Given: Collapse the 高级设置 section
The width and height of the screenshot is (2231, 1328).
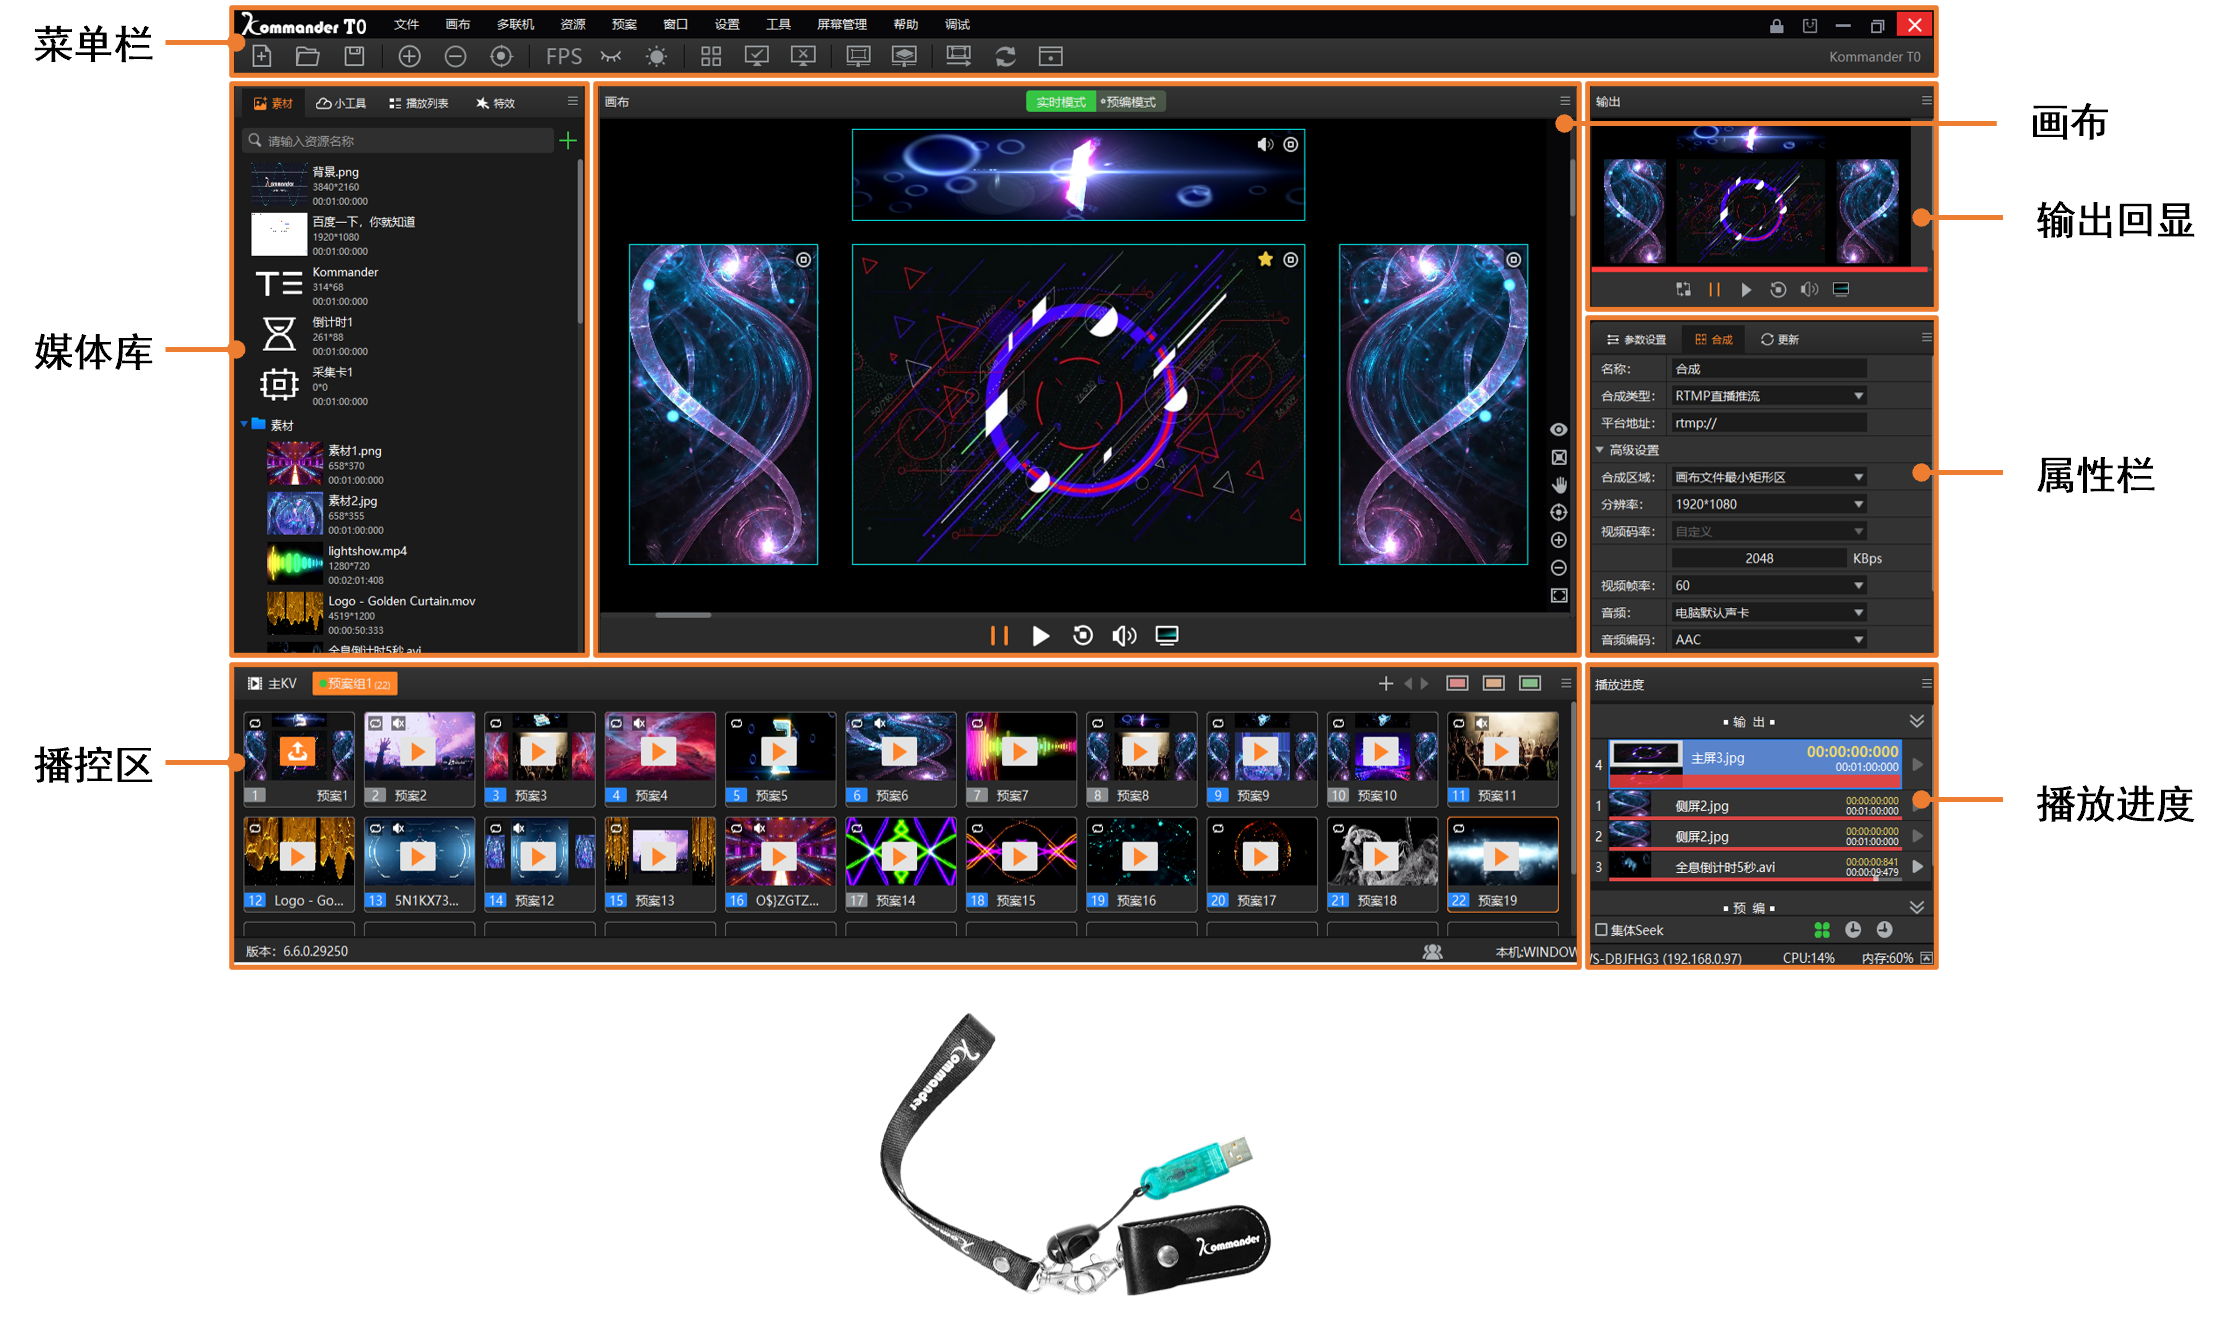Looking at the screenshot, I should coord(1600,450).
